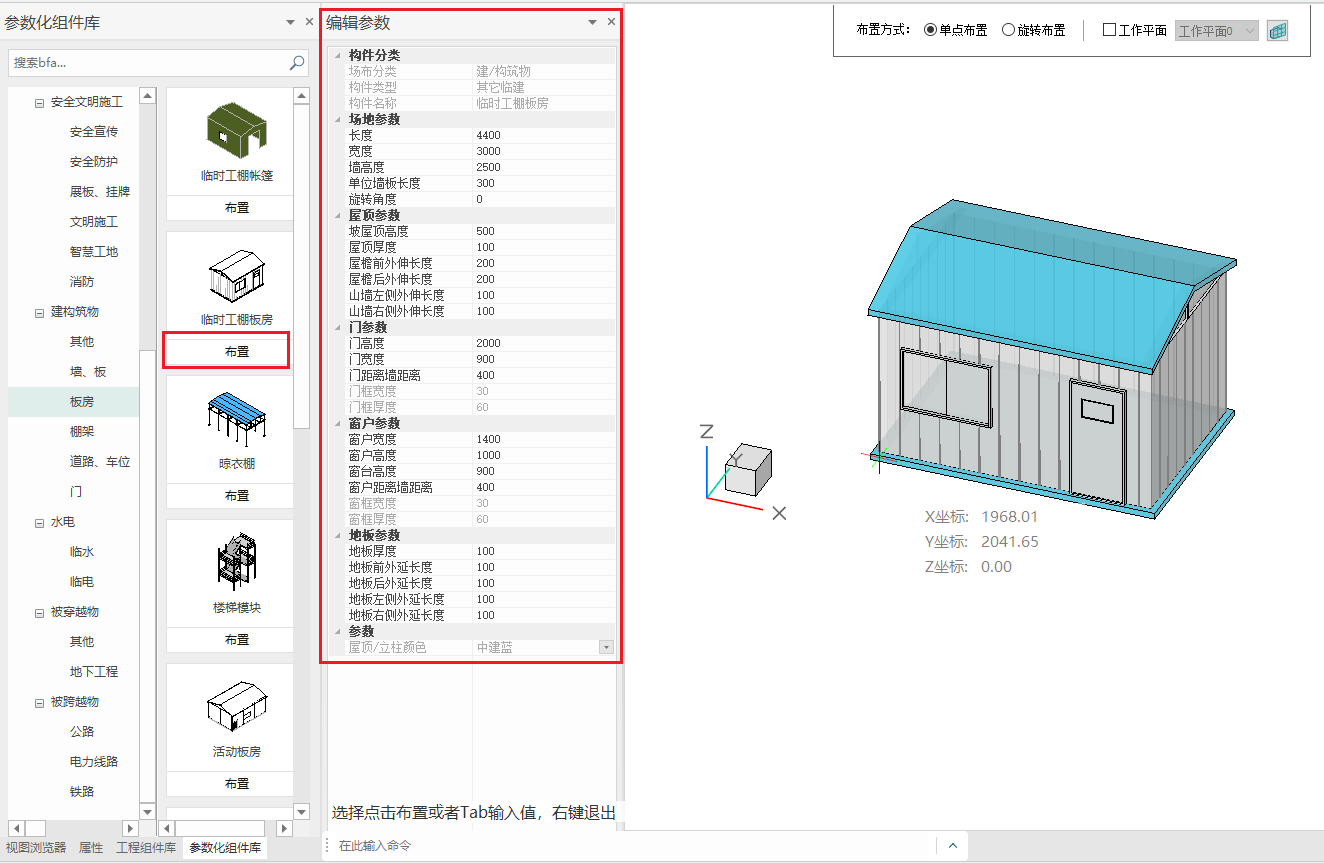Switch to the 工程组件库 tab
The image size is (1324, 863).
pyautogui.click(x=146, y=847)
